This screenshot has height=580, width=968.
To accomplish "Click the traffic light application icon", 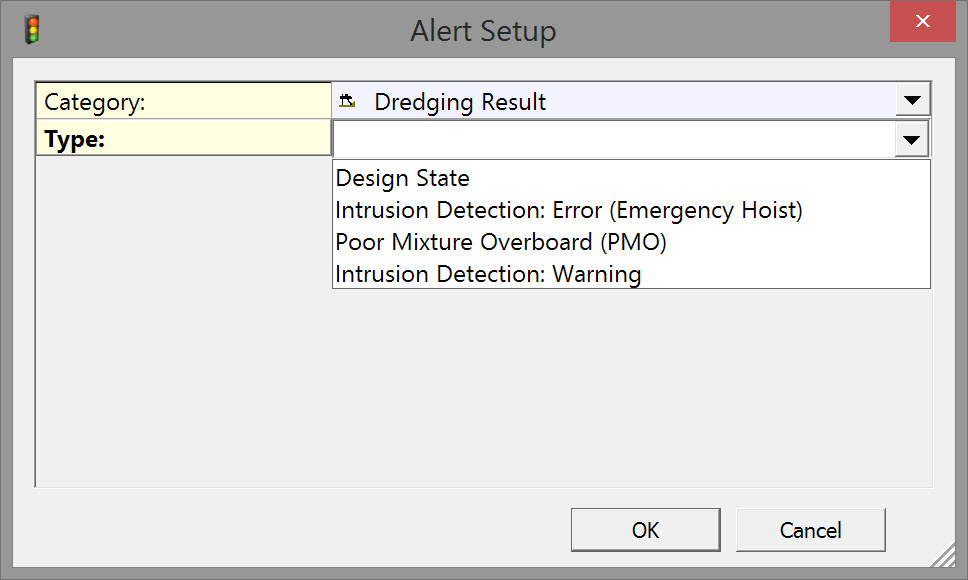I will click(33, 30).
